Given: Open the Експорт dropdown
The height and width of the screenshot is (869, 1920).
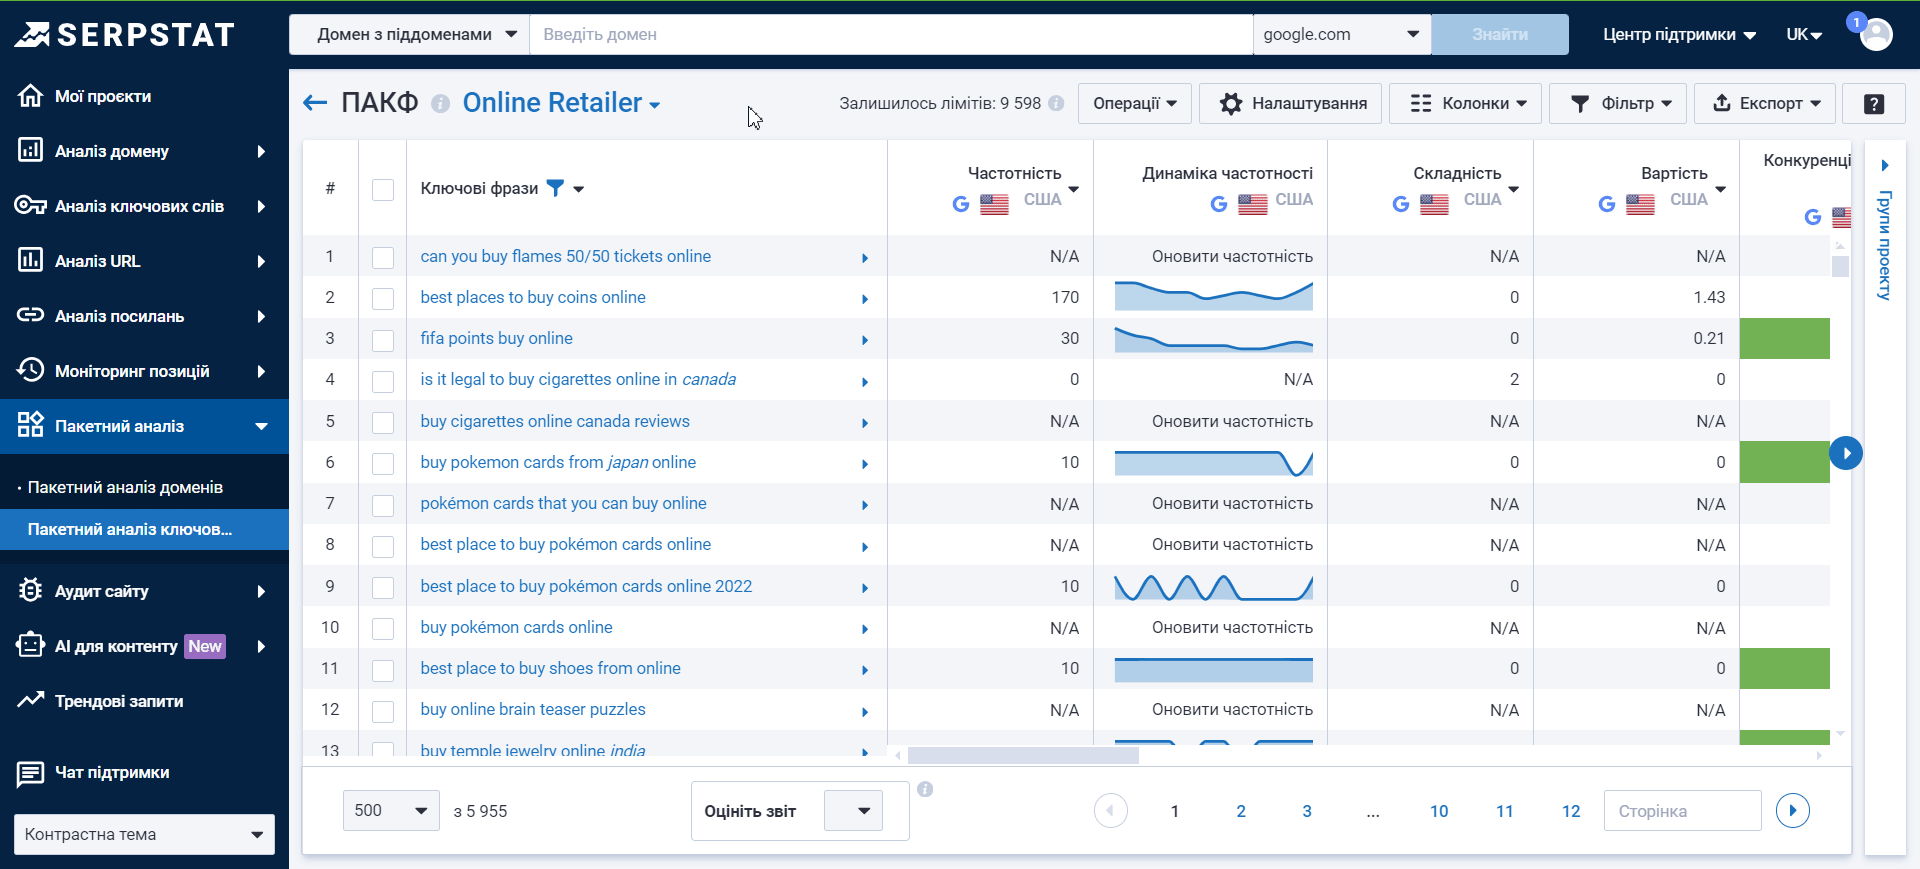Looking at the screenshot, I should (1765, 103).
